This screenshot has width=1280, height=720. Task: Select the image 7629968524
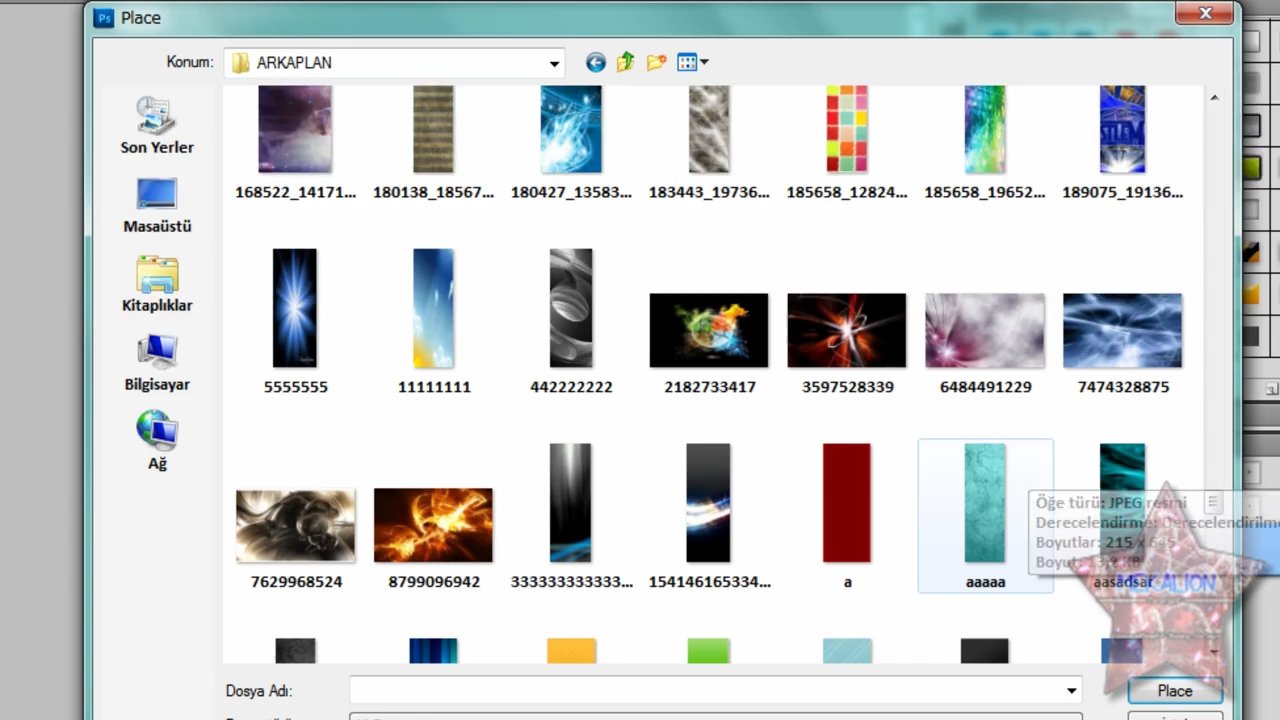(x=295, y=525)
